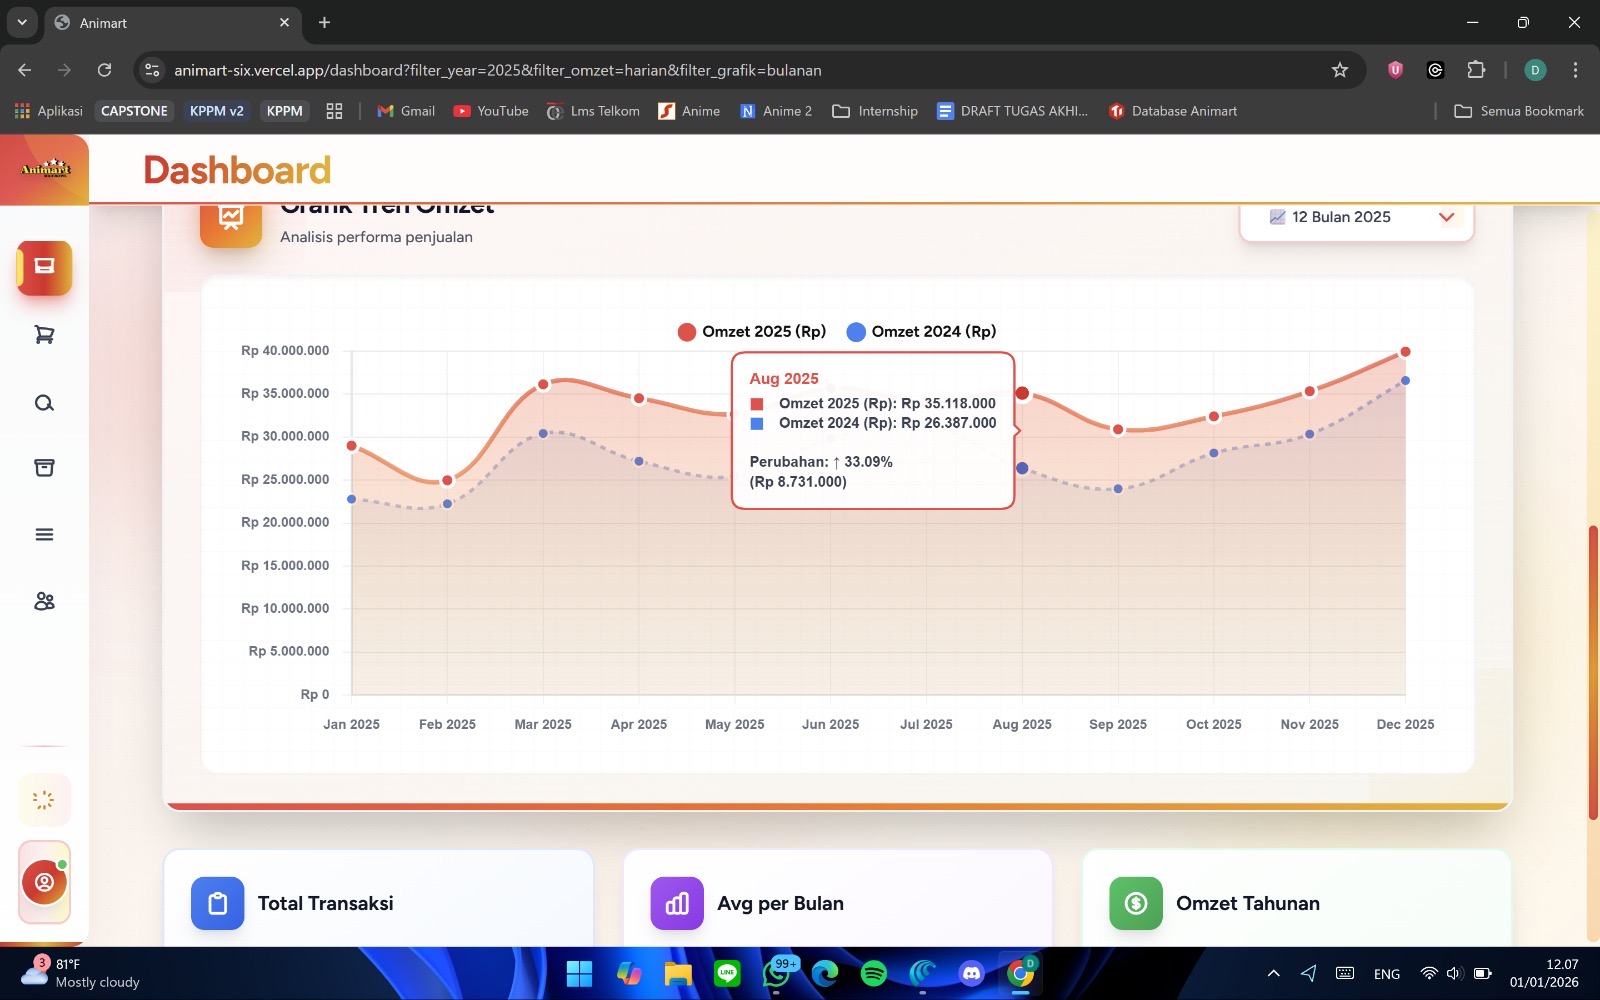This screenshot has width=1600, height=1000.
Task: Switch to the Animart browser tab
Action: coord(173,22)
